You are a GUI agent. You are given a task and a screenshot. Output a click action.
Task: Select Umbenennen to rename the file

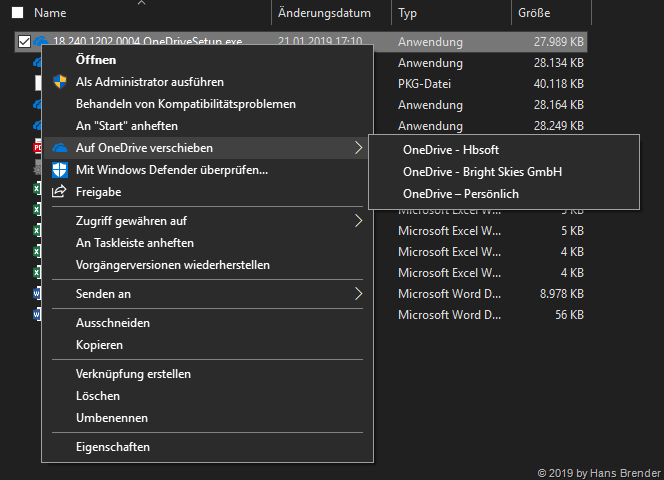[112, 418]
